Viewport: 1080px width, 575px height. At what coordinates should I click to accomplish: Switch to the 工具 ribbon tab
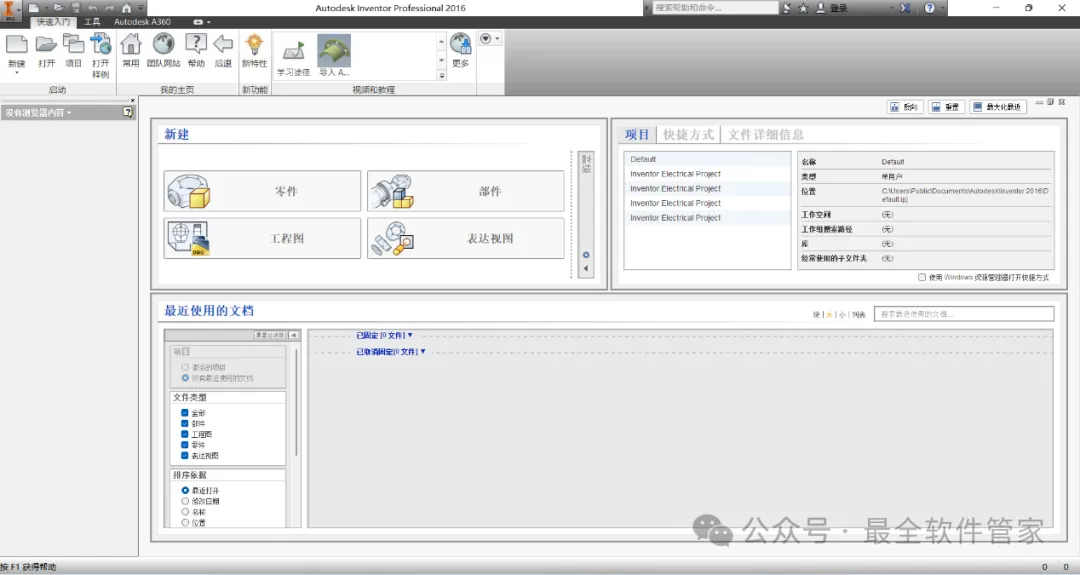[x=92, y=22]
